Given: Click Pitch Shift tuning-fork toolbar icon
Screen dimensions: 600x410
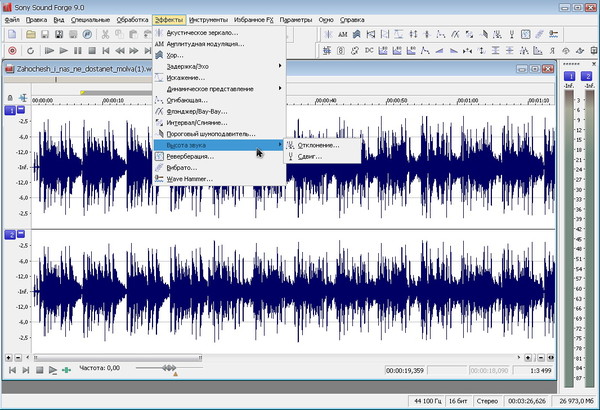Looking at the screenshot, I should pyautogui.click(x=512, y=34).
